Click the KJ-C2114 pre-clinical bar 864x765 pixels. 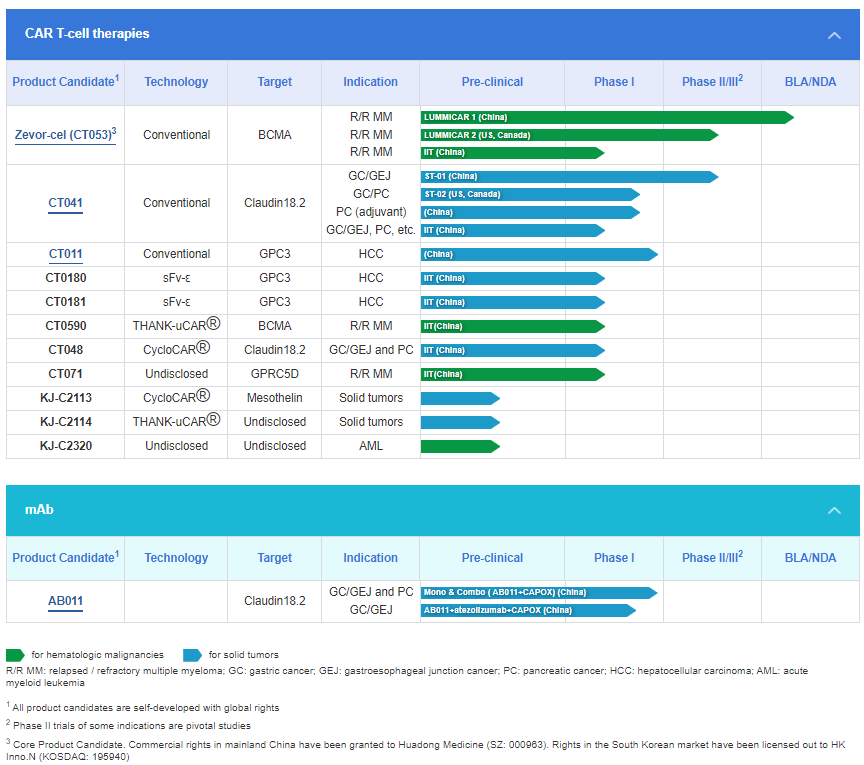point(460,423)
